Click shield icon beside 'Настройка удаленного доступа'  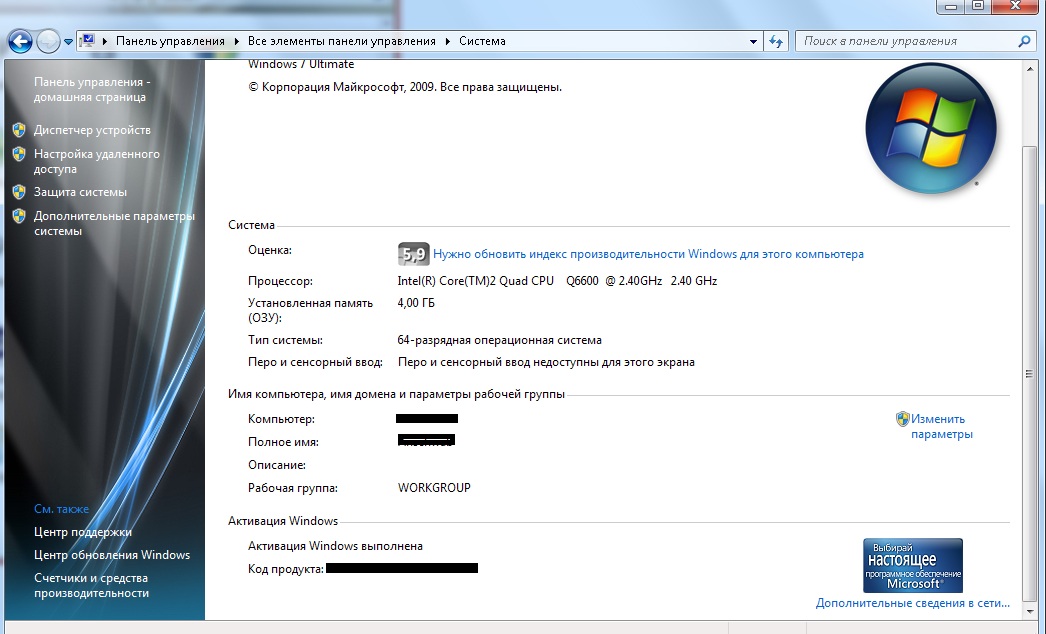(19, 154)
